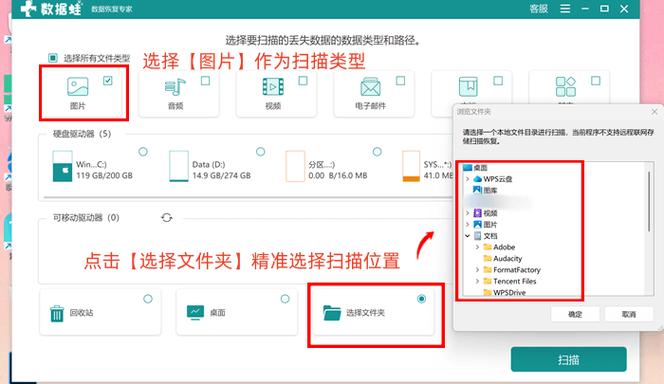This screenshot has height=384, width=664.
Task: Close the 浏览文件夹 dialog
Action: pos(654,112)
